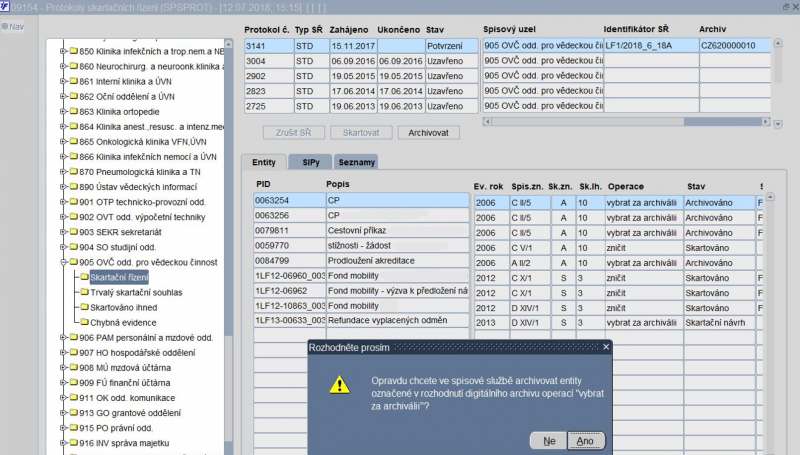Click the Skartováno ihned folder icon

click(83, 307)
